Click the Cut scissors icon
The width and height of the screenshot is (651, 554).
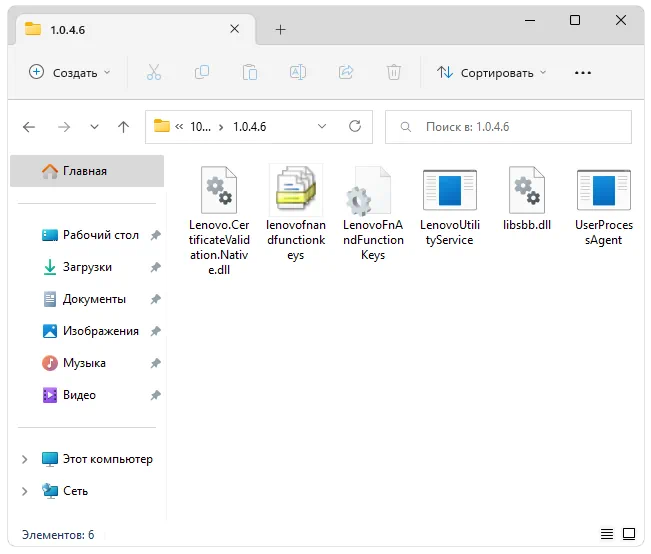point(154,72)
